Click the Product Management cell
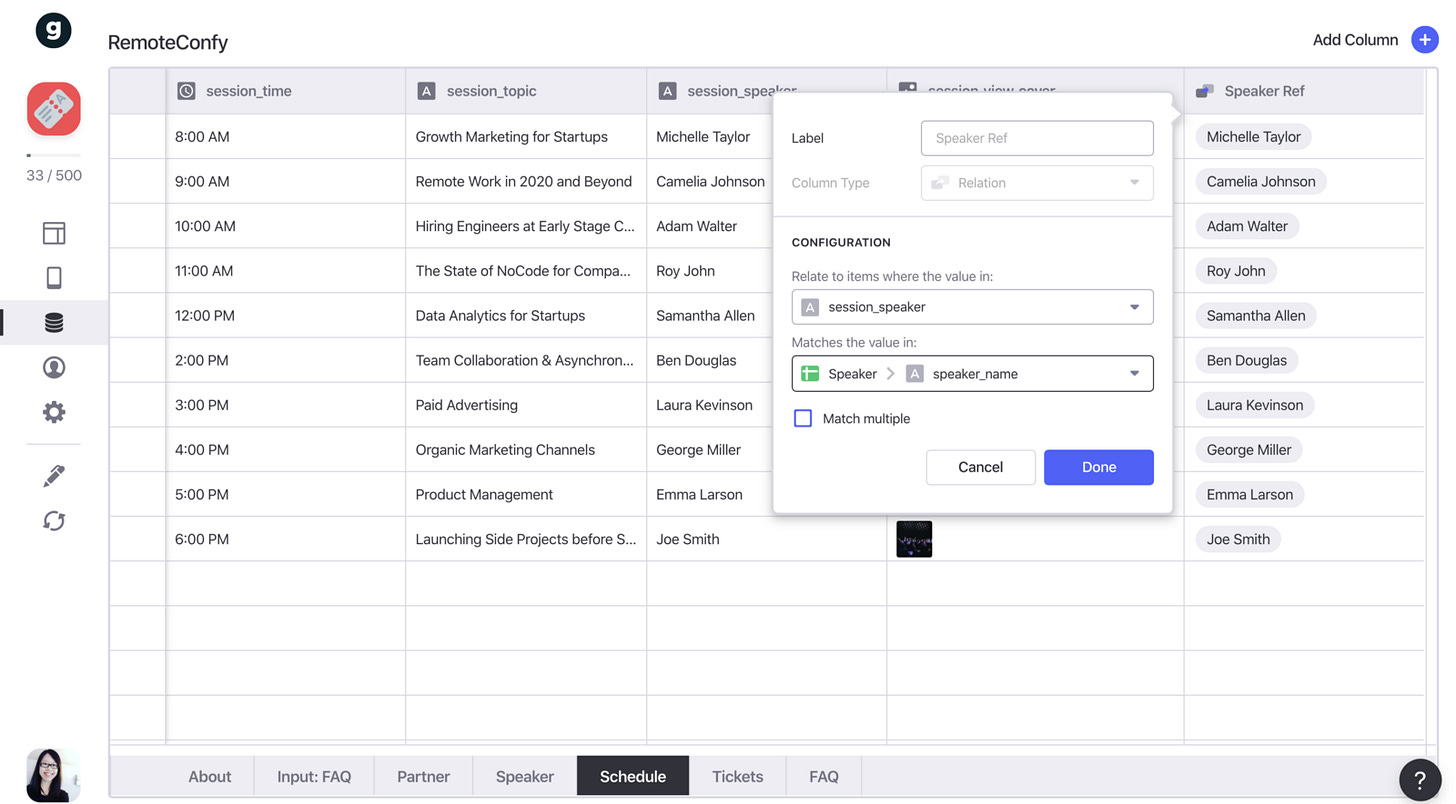Viewport: 1456px width, 804px height. (x=526, y=494)
